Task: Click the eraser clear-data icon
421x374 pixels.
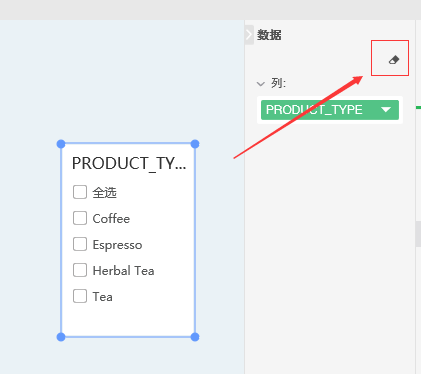Action: click(x=394, y=60)
